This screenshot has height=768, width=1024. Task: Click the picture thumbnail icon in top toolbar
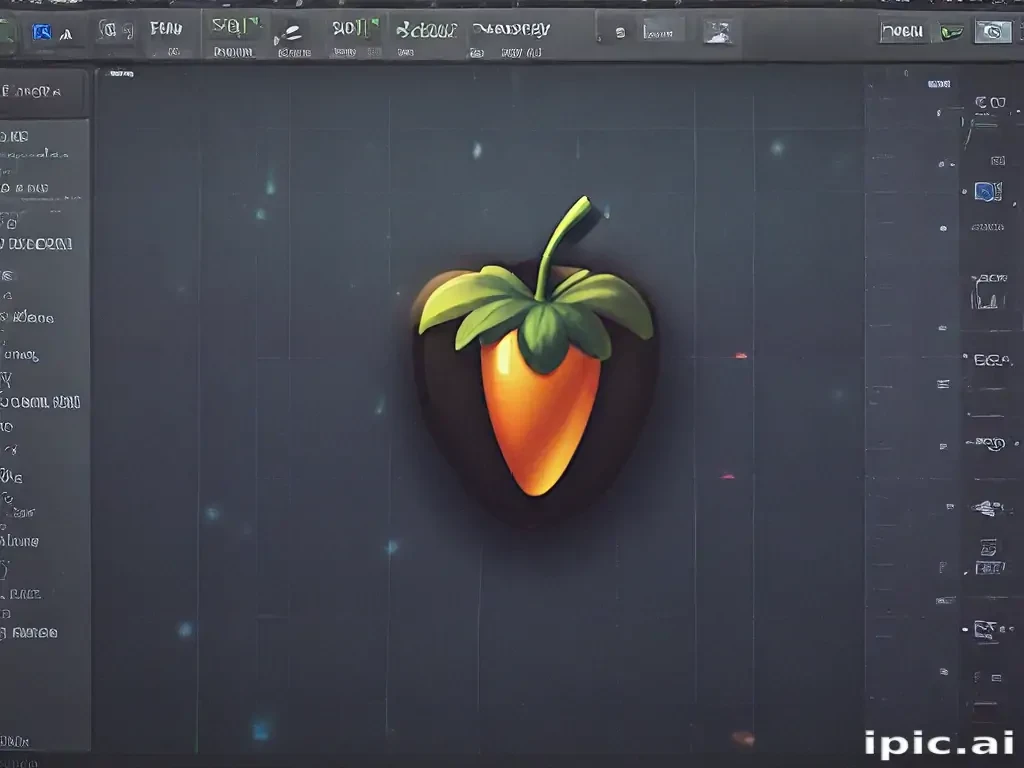(718, 31)
